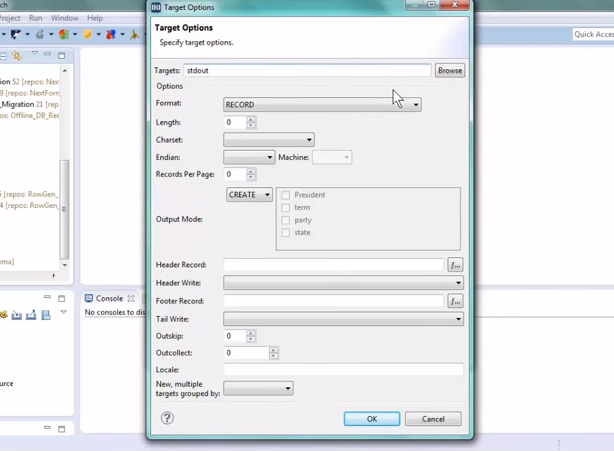614x451 pixels.
Task: Open the Project menu
Action: pyautogui.click(x=10, y=18)
